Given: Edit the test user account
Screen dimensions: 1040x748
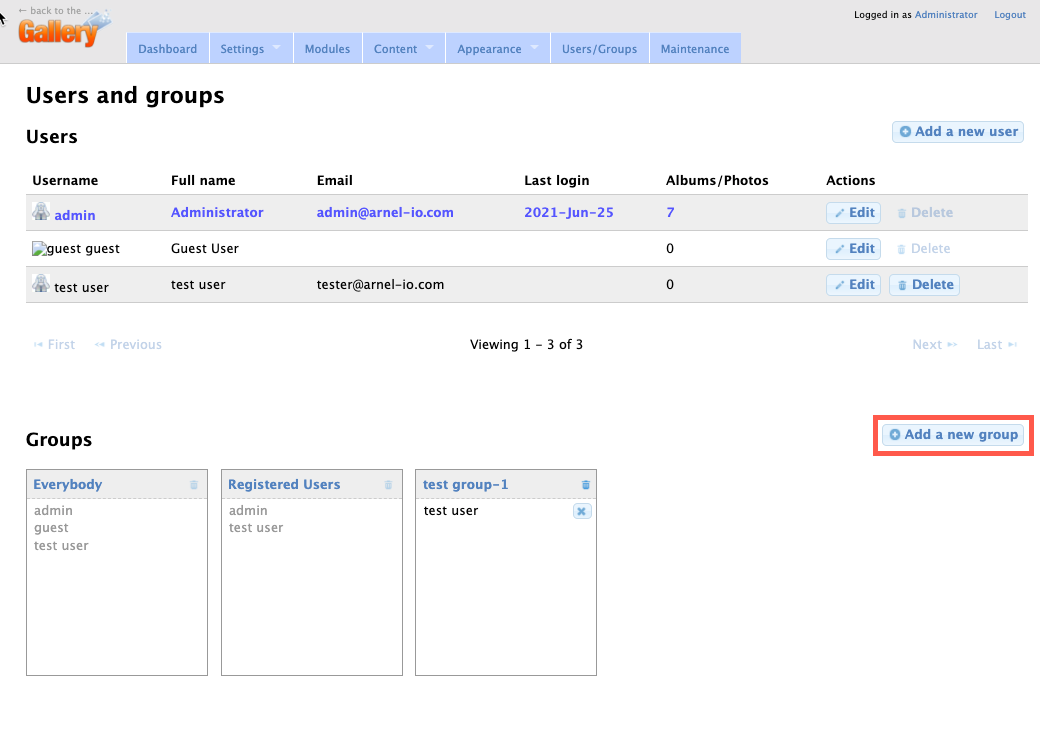Looking at the screenshot, I should tap(853, 285).
